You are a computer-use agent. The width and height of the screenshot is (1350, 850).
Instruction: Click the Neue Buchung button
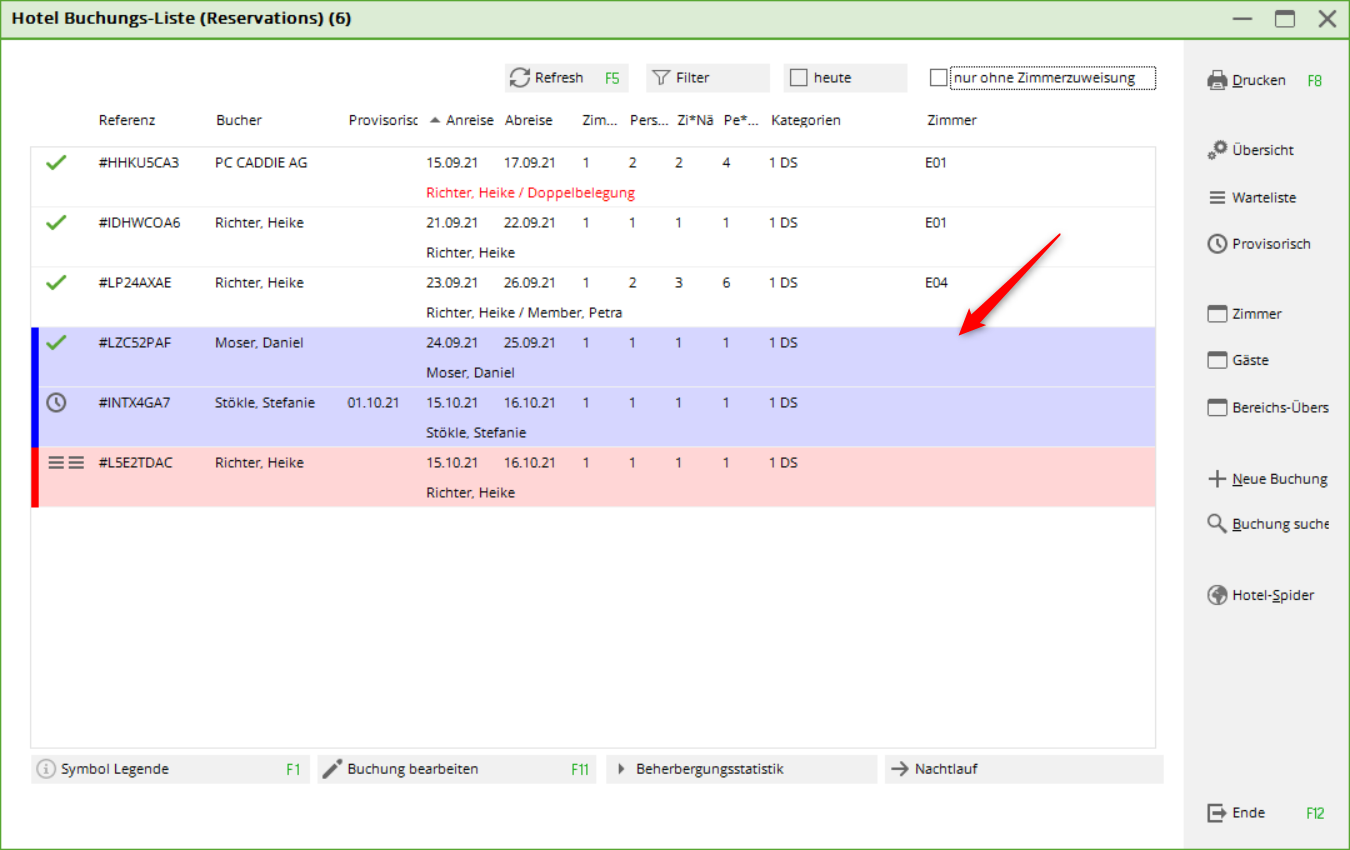point(1268,479)
